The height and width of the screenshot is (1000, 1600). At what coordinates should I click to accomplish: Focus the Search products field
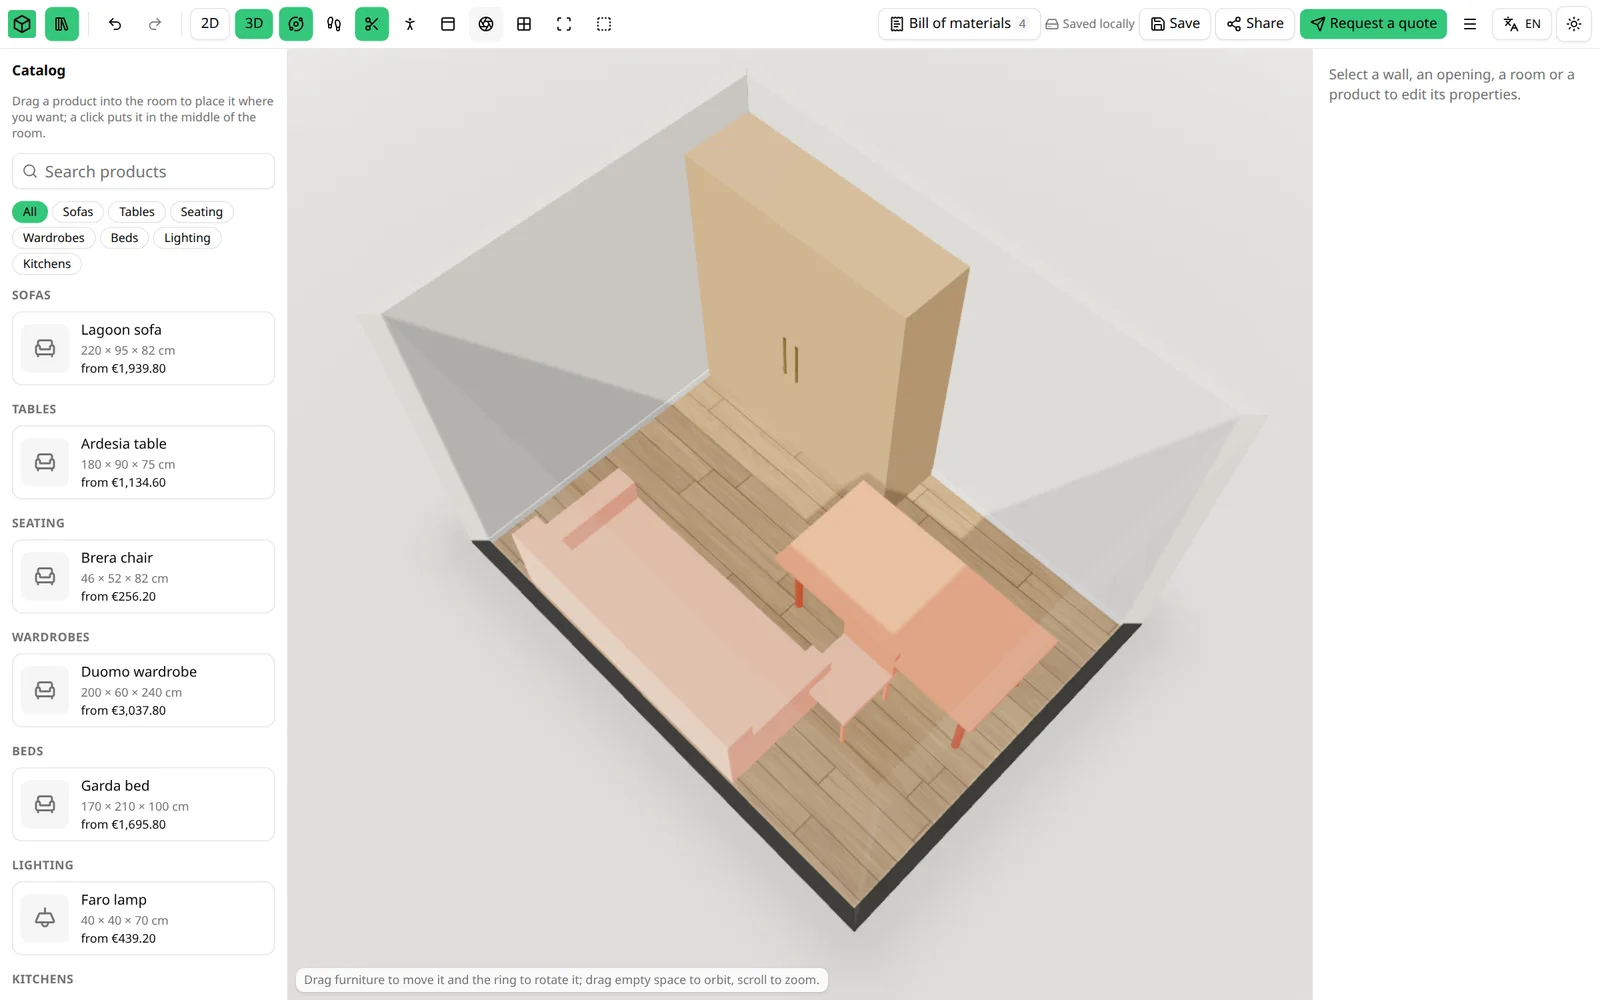143,171
